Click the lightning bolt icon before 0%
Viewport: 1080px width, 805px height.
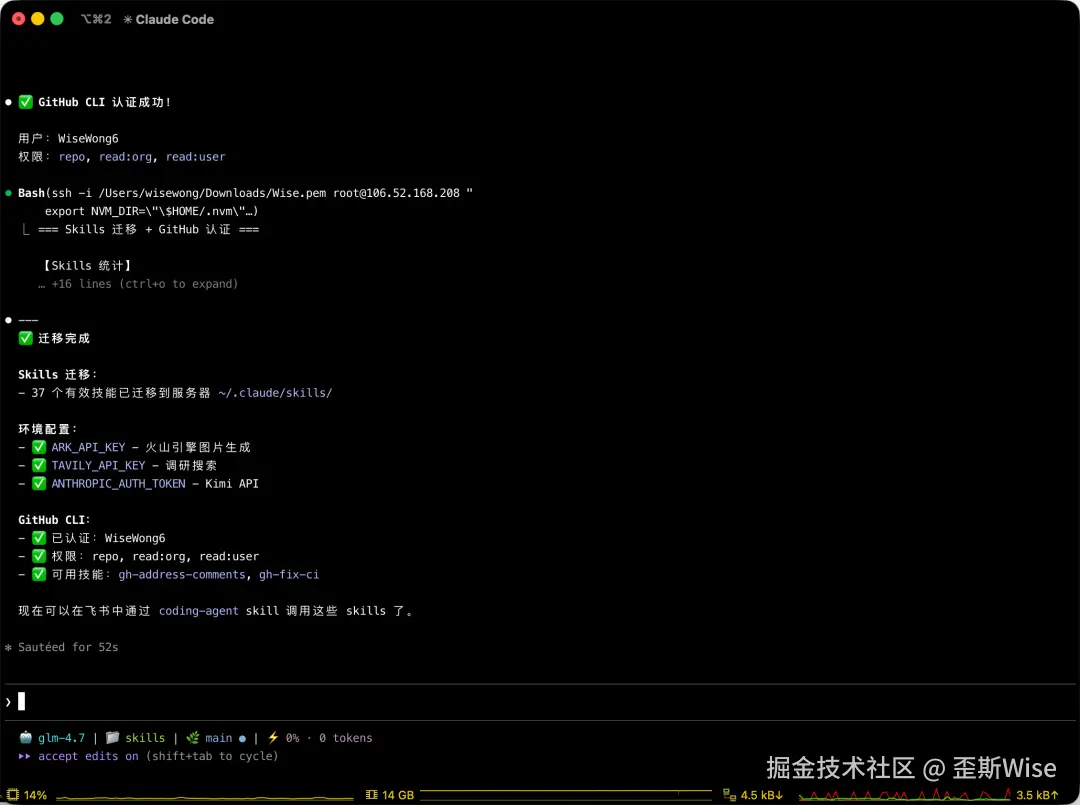coord(273,738)
